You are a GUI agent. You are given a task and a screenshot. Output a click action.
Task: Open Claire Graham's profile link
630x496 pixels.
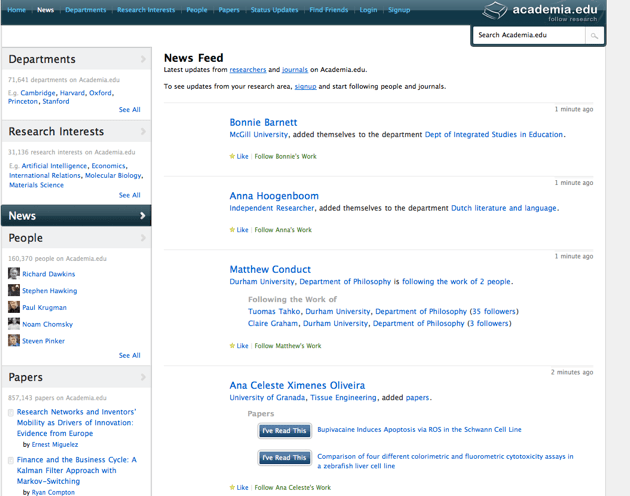tap(273, 324)
